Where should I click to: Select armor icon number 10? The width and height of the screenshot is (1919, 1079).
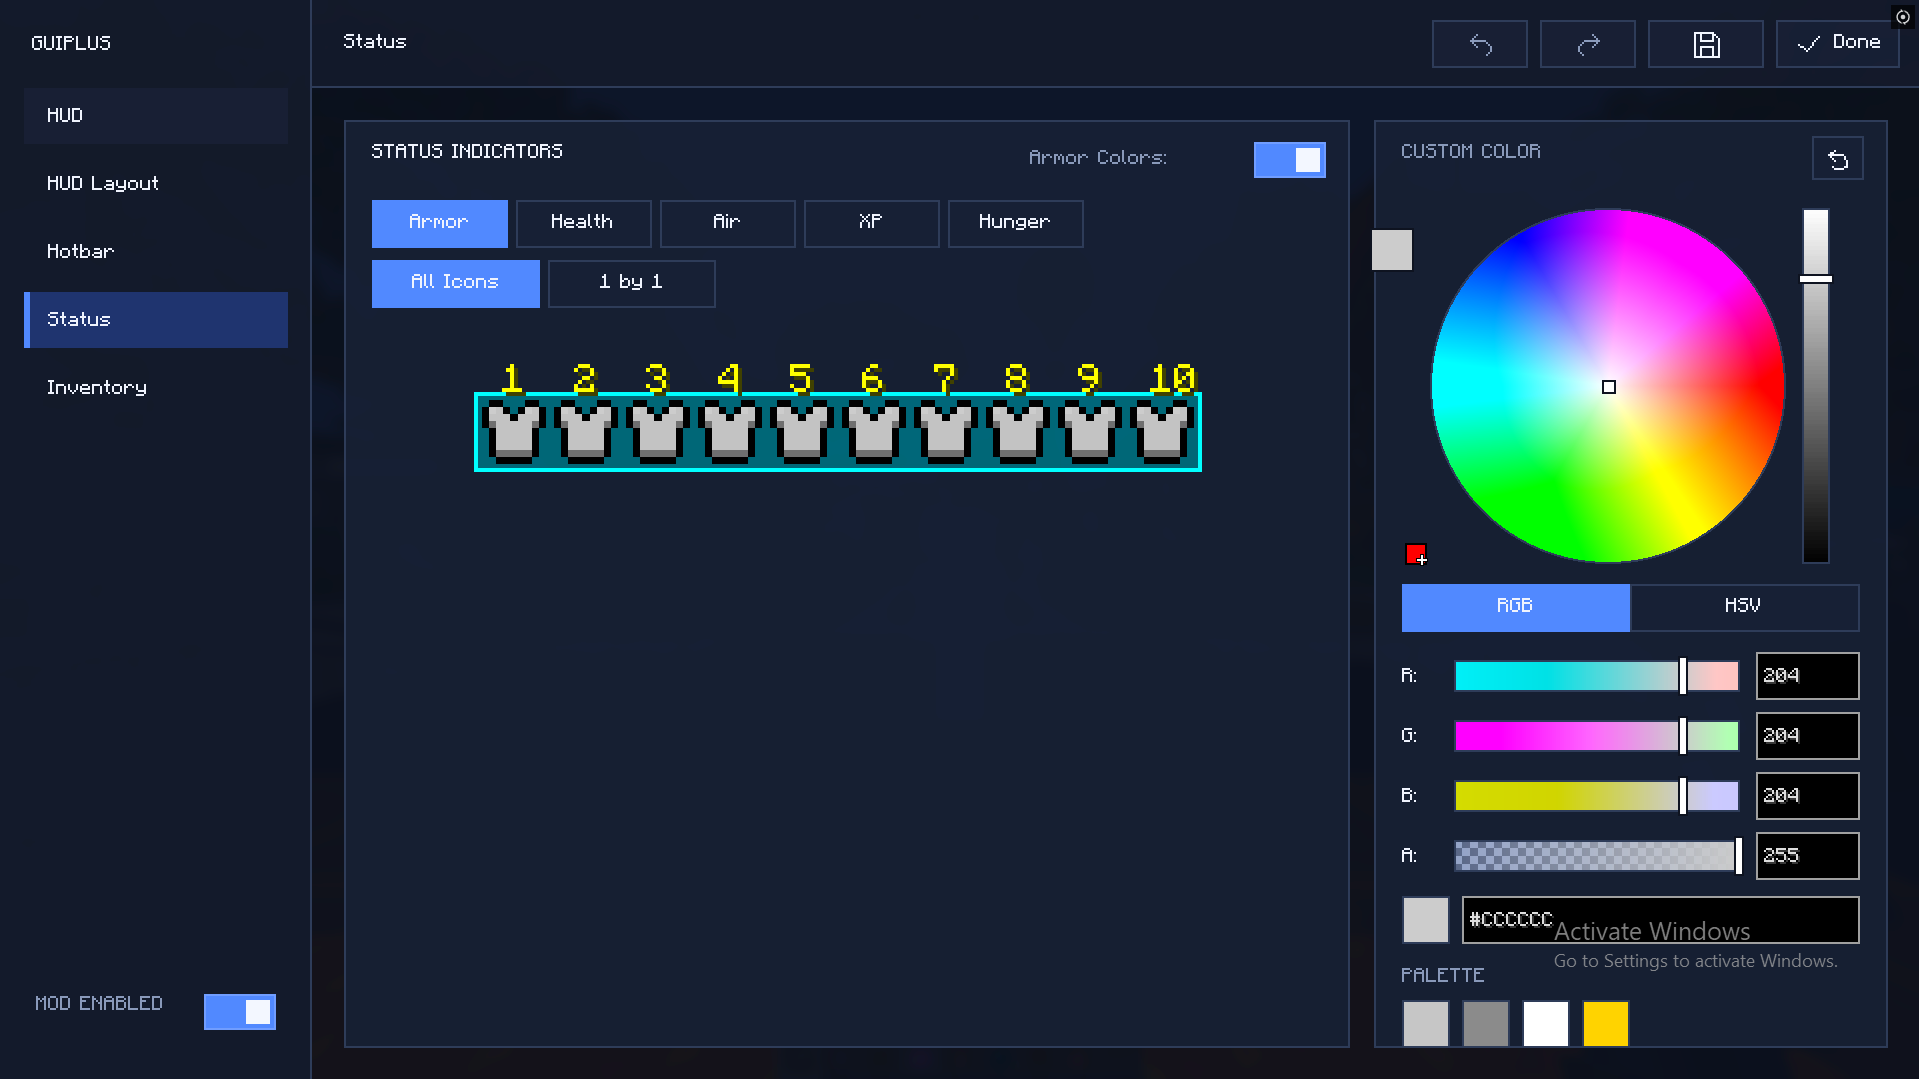pos(1162,432)
